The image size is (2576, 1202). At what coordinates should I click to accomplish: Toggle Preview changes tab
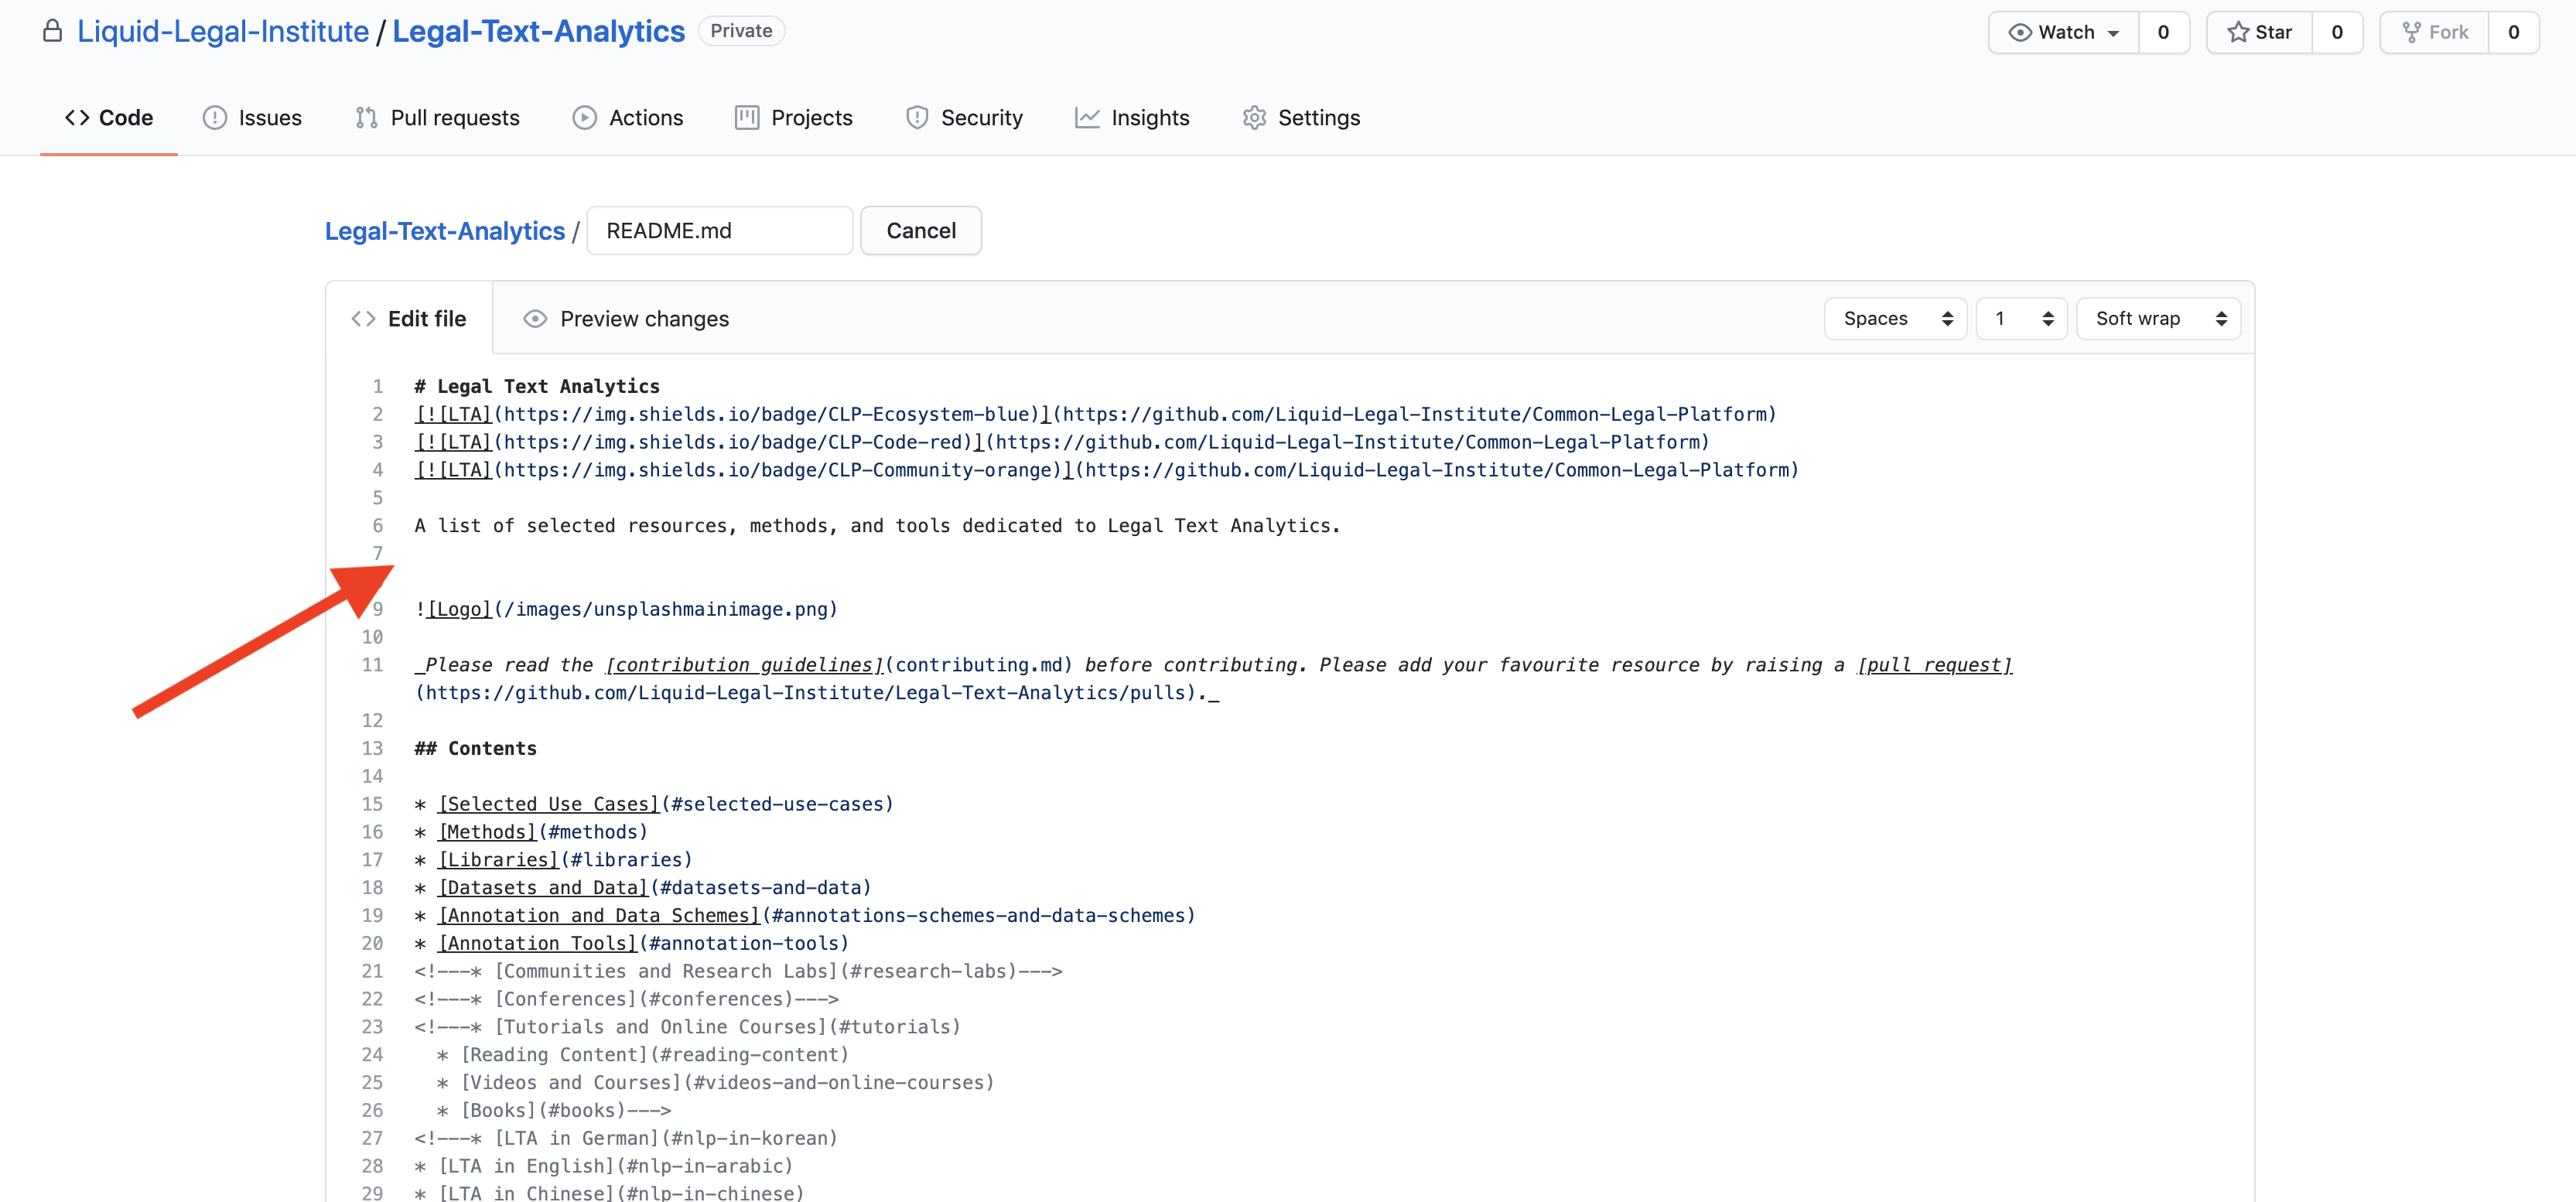tap(627, 319)
